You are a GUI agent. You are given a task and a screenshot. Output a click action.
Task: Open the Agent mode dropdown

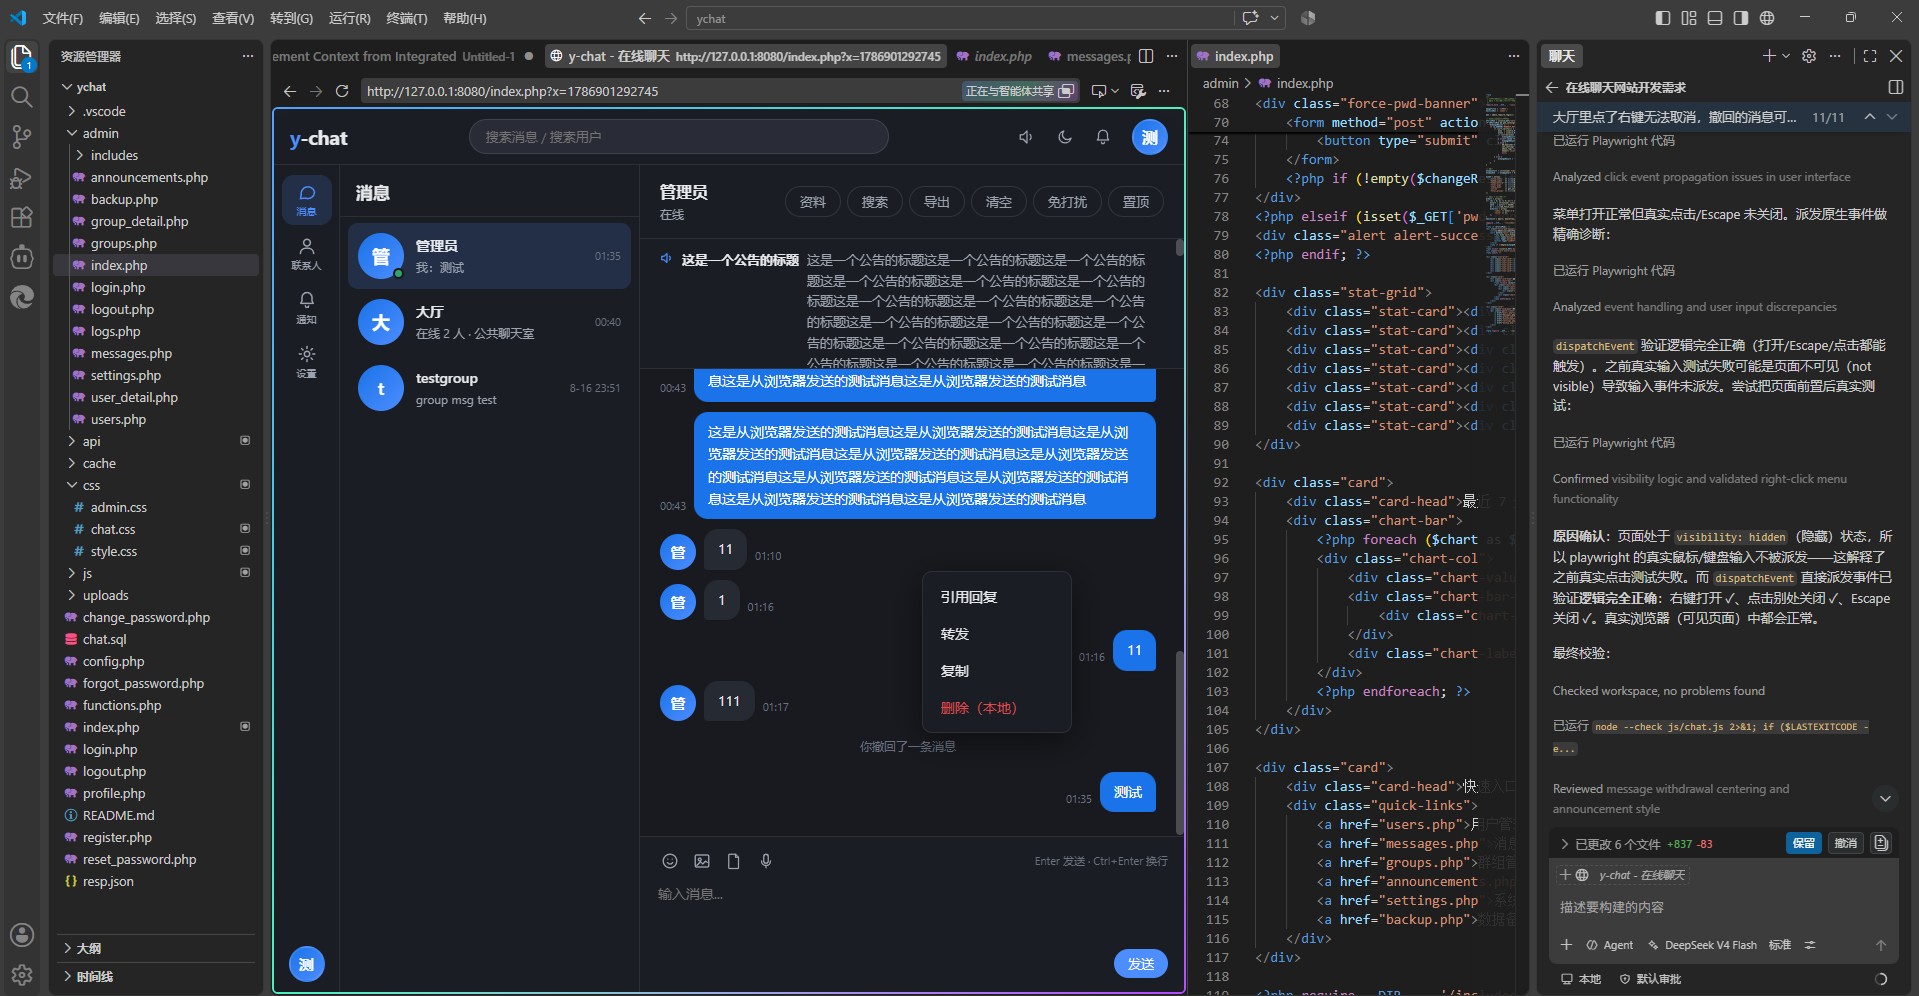coord(1610,945)
